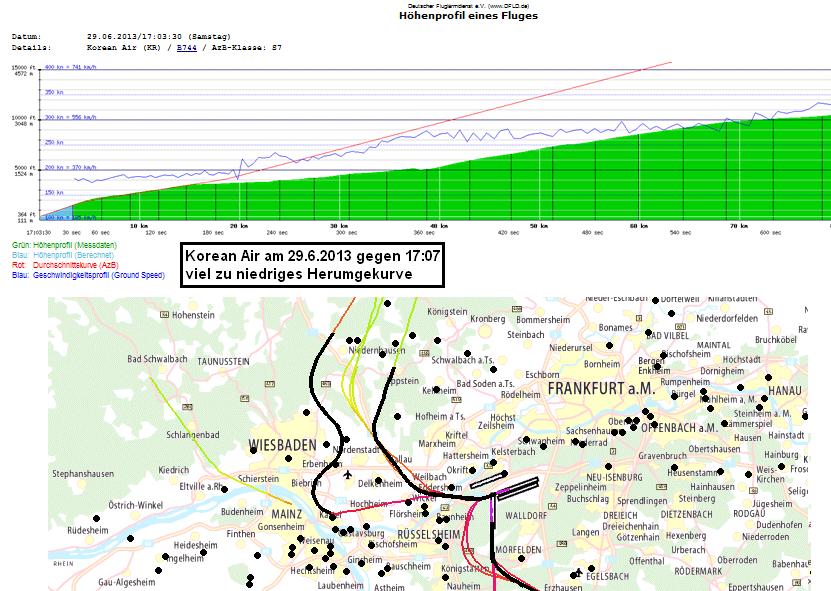Screen dimensions: 831x591
Task: Click the 'HANAU' label on map
Action: click(785, 391)
